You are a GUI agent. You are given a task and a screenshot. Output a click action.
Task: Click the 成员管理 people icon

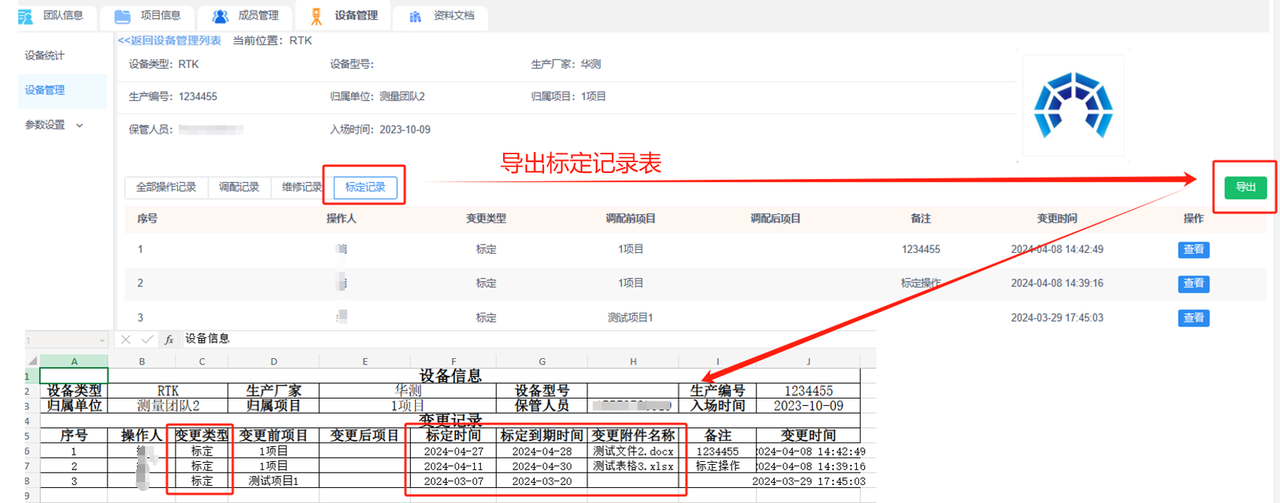[220, 16]
